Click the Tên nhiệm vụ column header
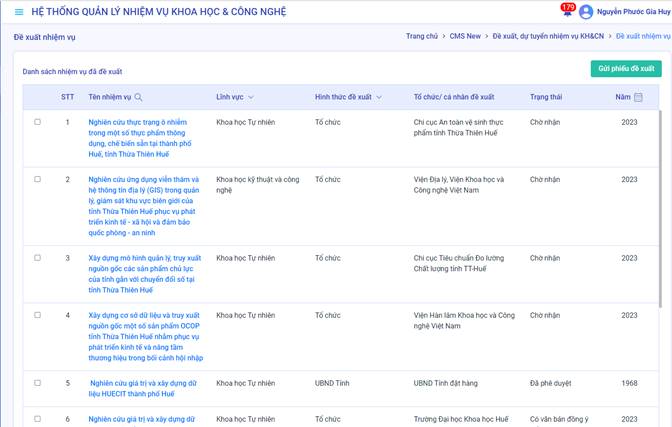The height and width of the screenshot is (427, 672). 110,97
